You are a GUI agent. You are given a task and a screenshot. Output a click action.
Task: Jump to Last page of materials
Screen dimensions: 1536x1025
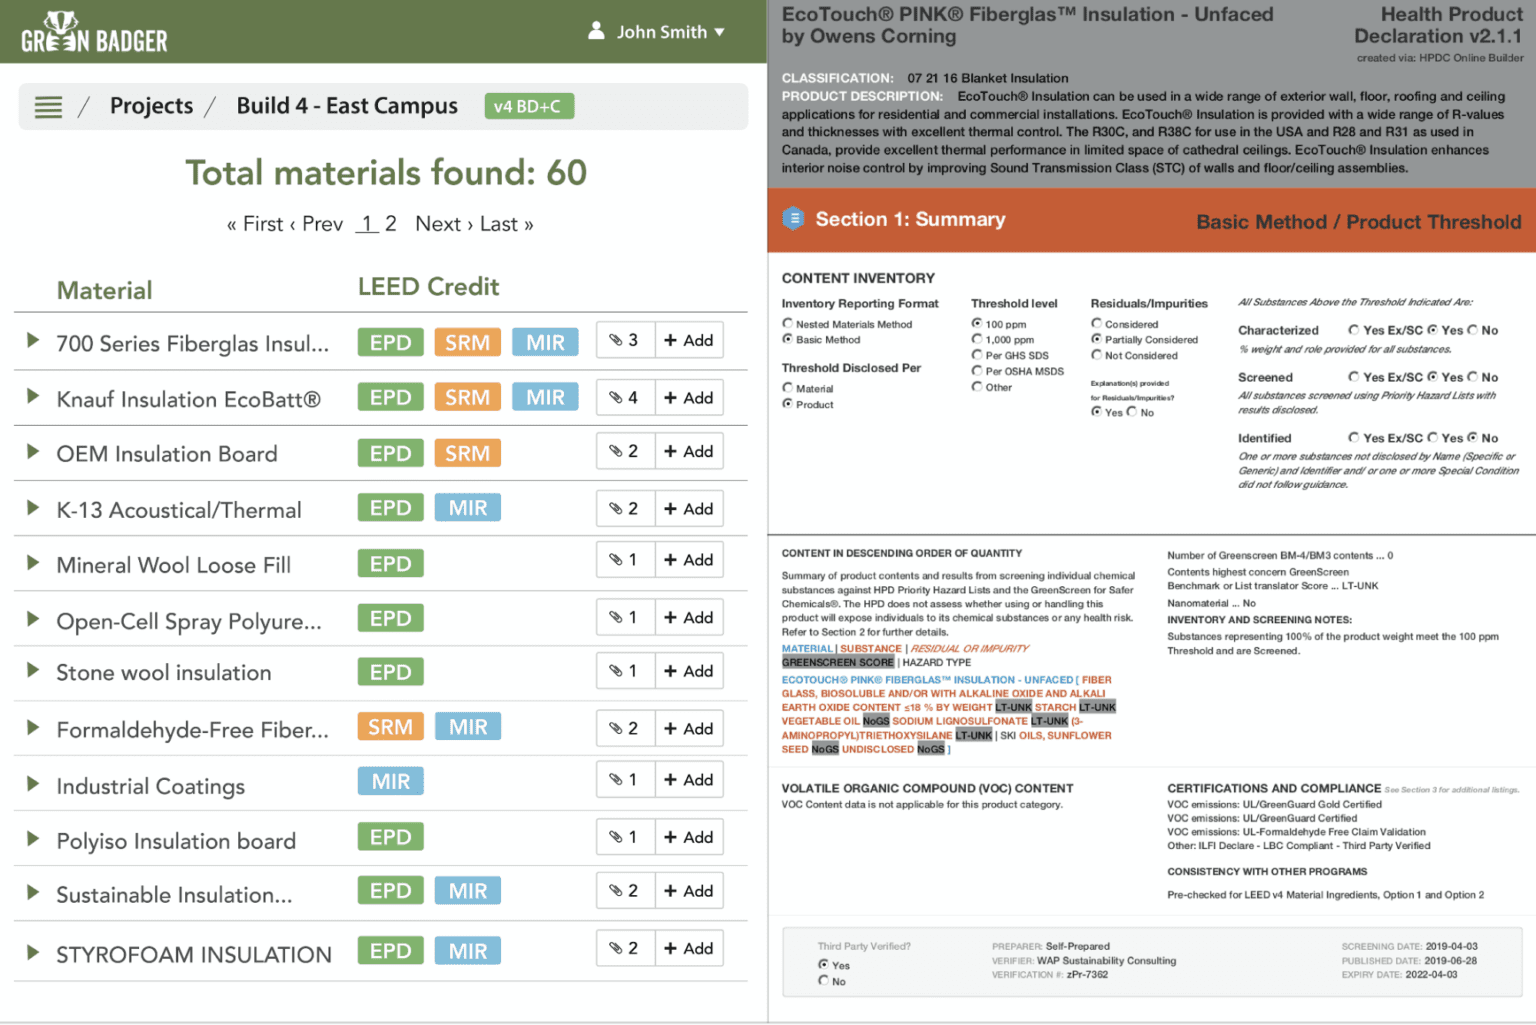[506, 224]
